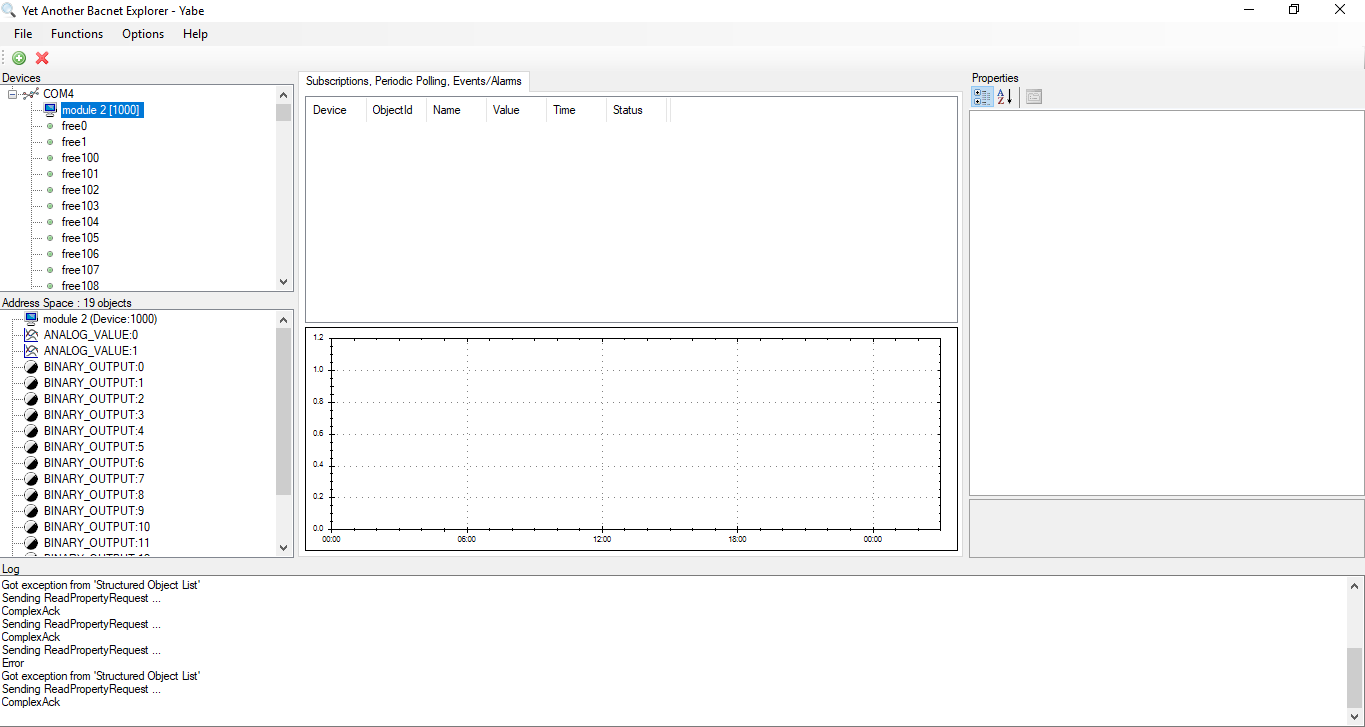This screenshot has width=1365, height=727.
Task: Click the Property Pages icon
Action: [x=1034, y=96]
